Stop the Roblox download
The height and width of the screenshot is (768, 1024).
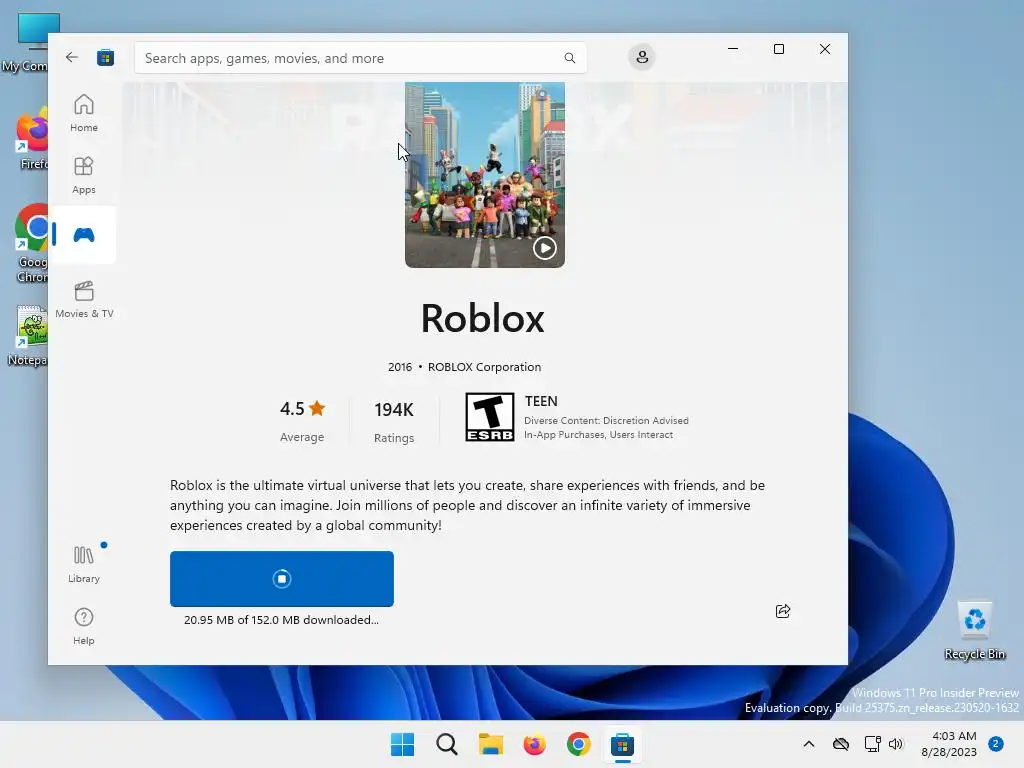pyautogui.click(x=281, y=579)
